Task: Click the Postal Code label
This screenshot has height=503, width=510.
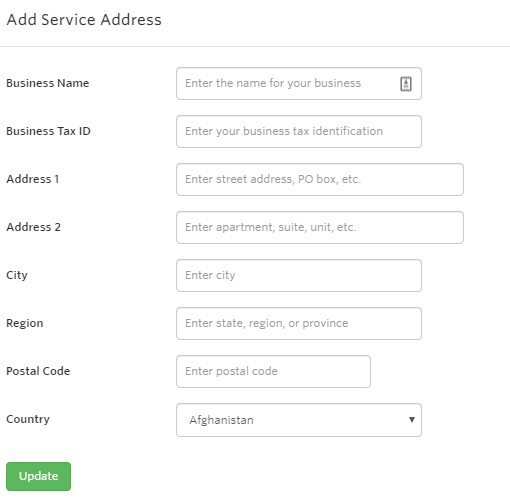Action: pos(38,371)
